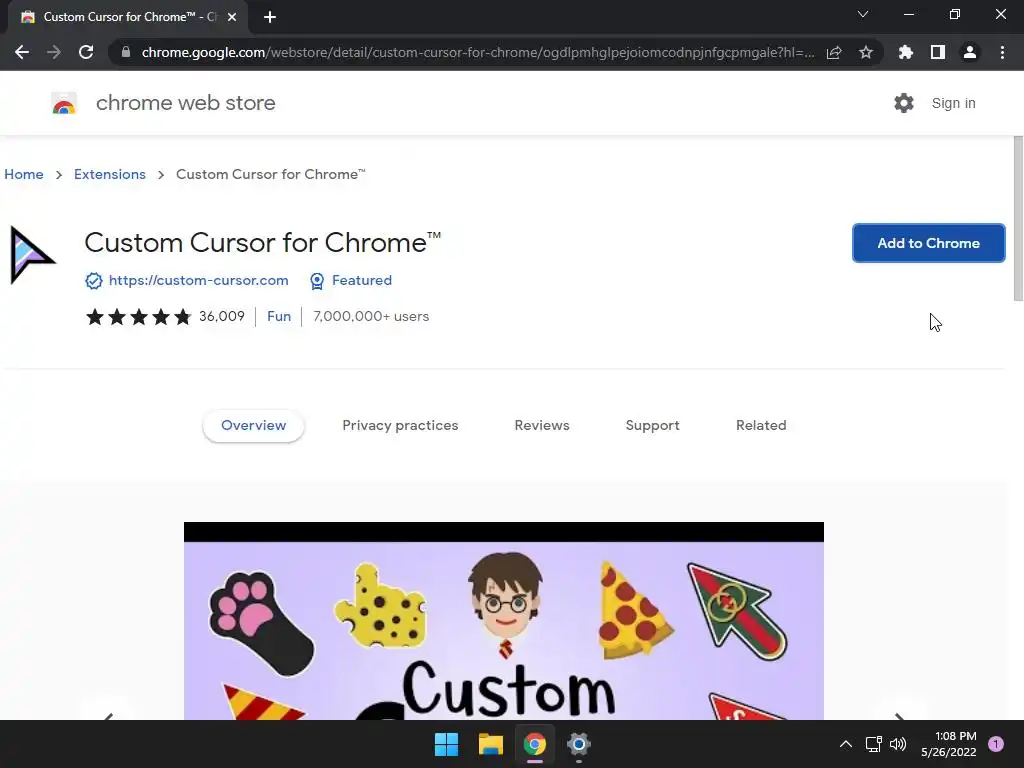The height and width of the screenshot is (768, 1024).
Task: Click the five-star rating stars
Action: [x=138, y=317]
